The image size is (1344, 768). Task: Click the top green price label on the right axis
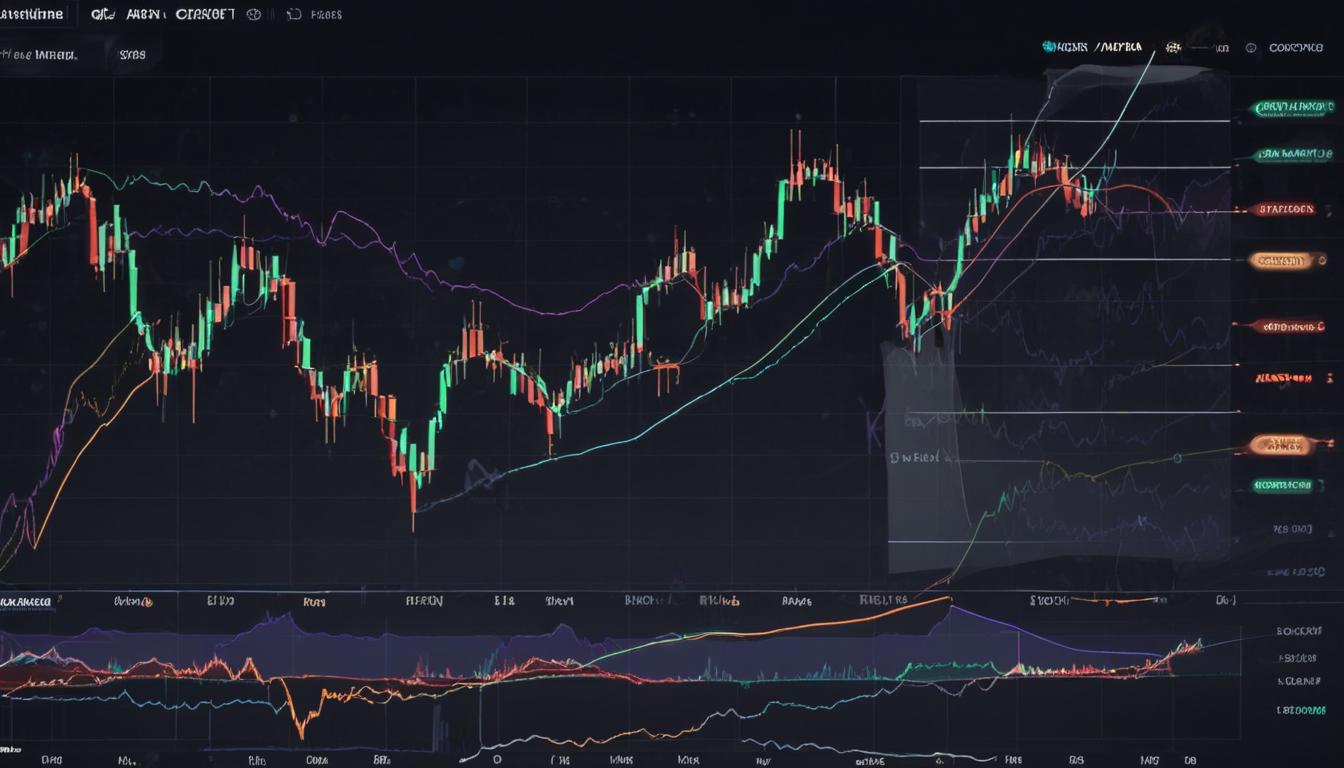coord(1294,106)
